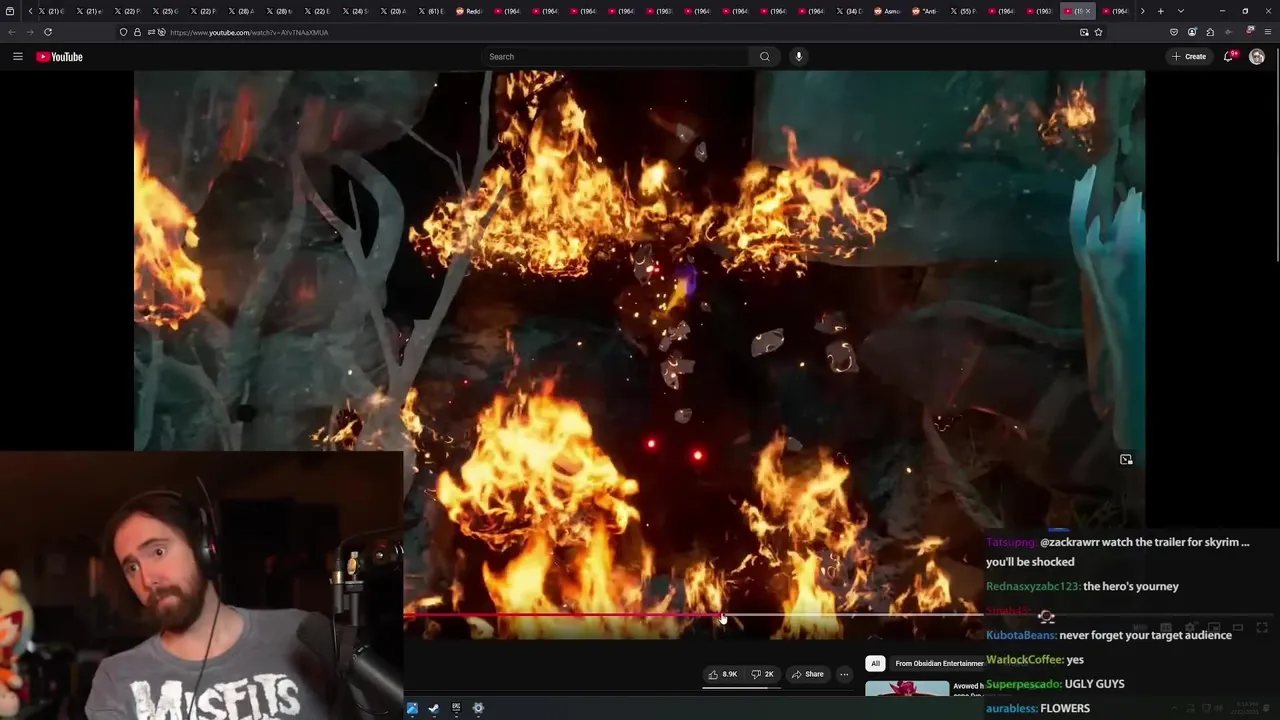The width and height of the screenshot is (1280, 720).
Task: Focus the YouTube search input field
Action: coord(615,57)
